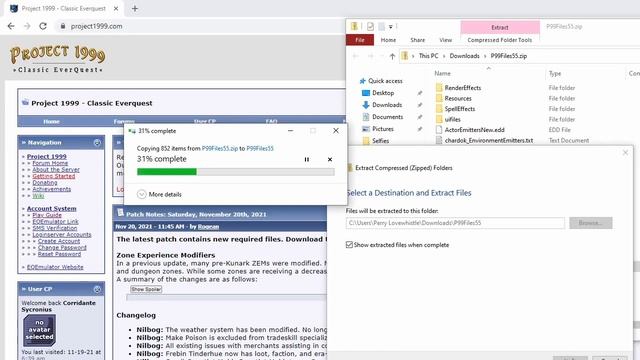640x360 pixels.
Task: Open the Forum Home link
Action: coord(50,163)
